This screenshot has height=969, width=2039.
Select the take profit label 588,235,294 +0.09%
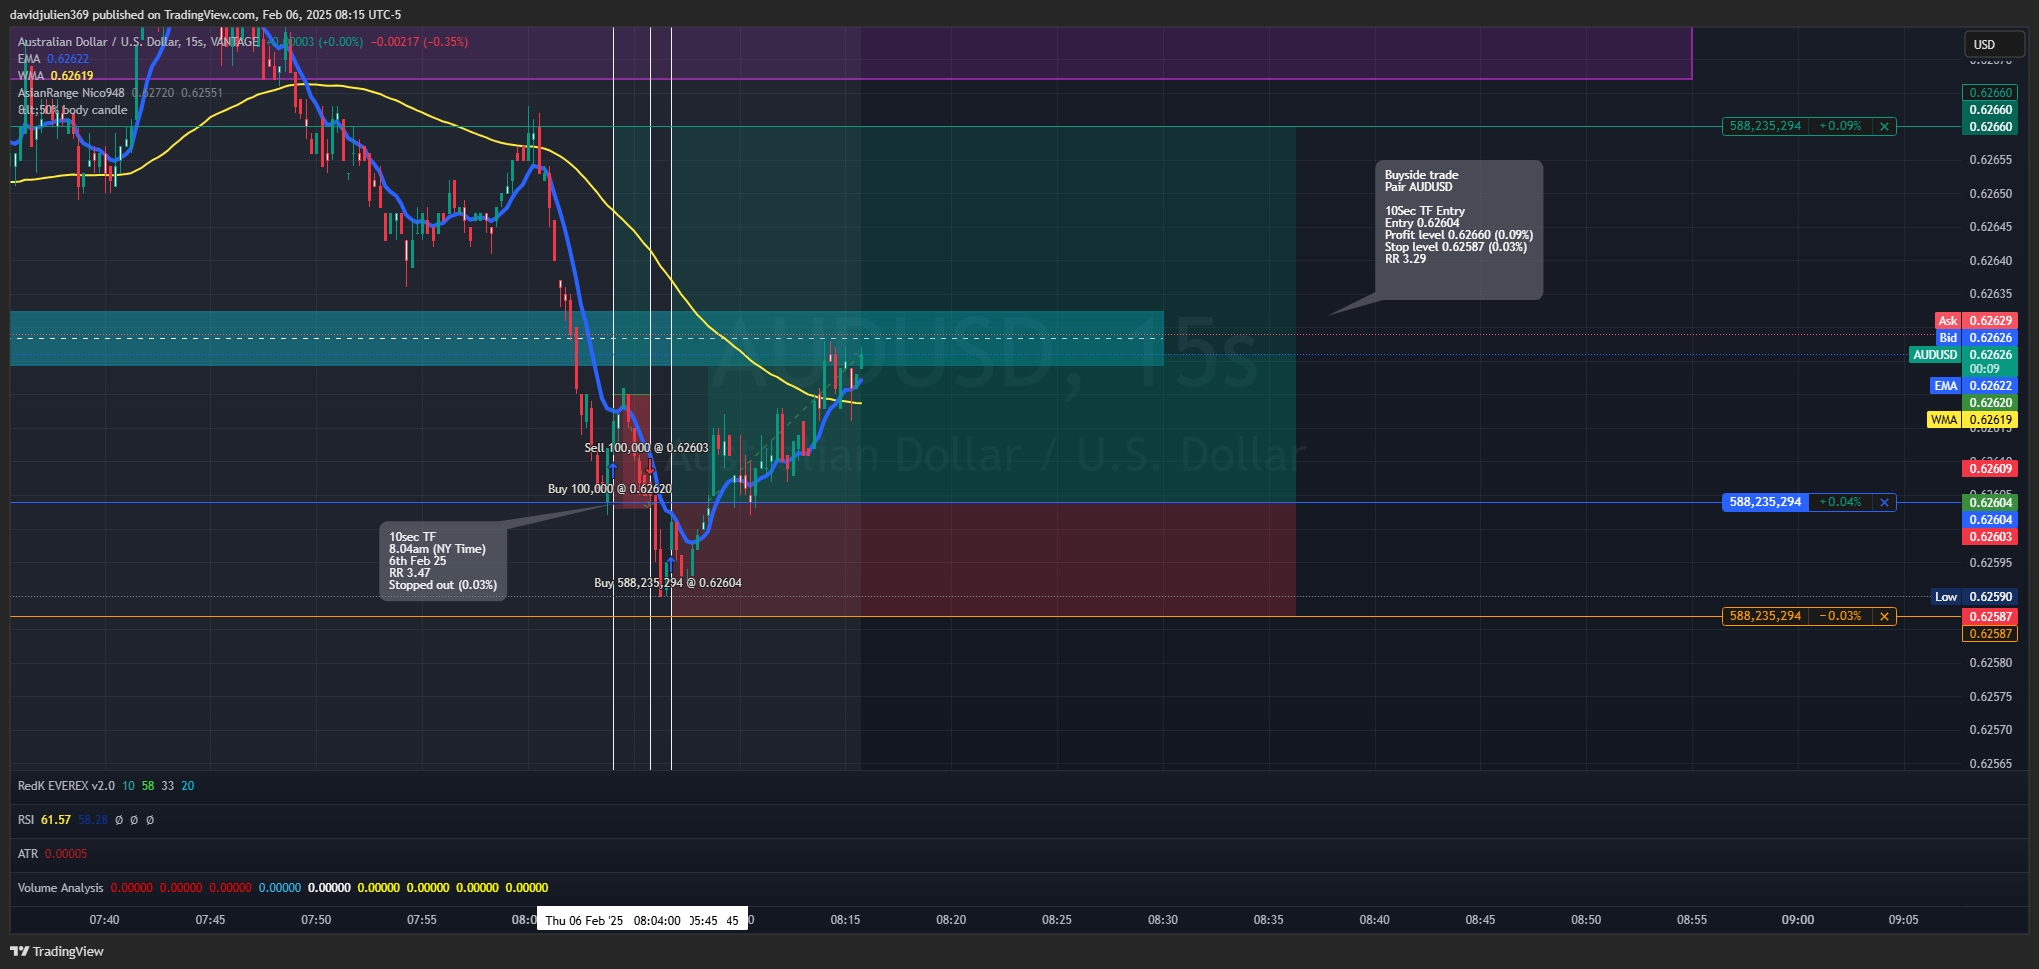pyautogui.click(x=1797, y=126)
